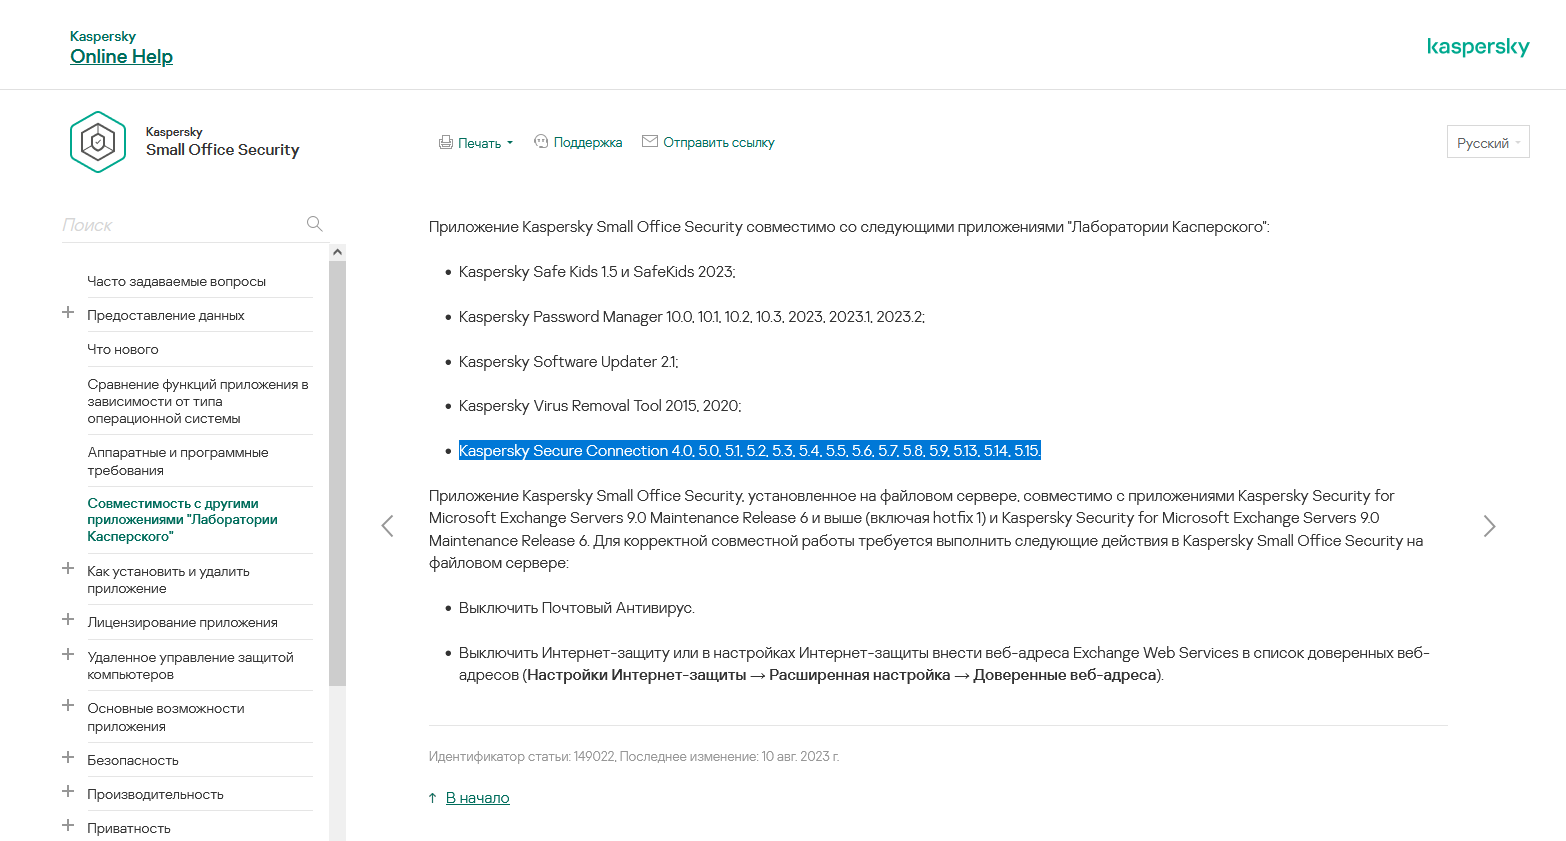This screenshot has height=841, width=1566.
Task: Open Часто задаваемые вопросы topic
Action: (177, 282)
